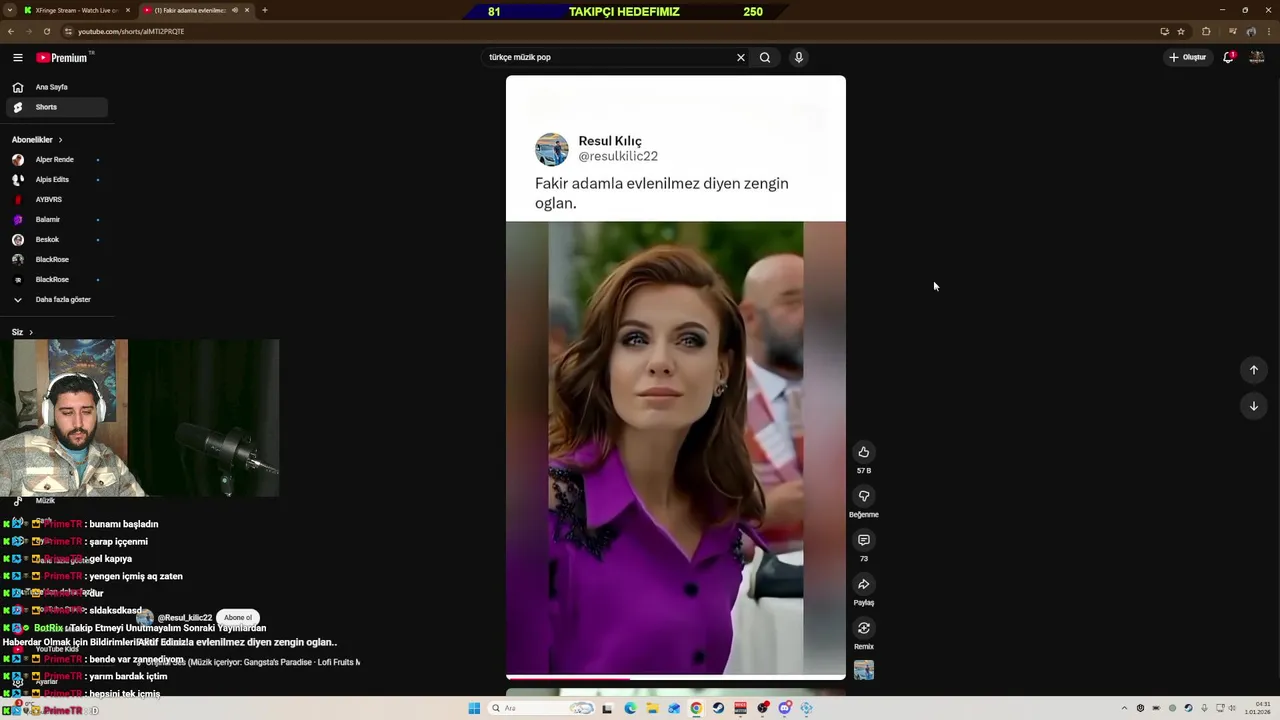Reload the YouTube page

coord(46,31)
